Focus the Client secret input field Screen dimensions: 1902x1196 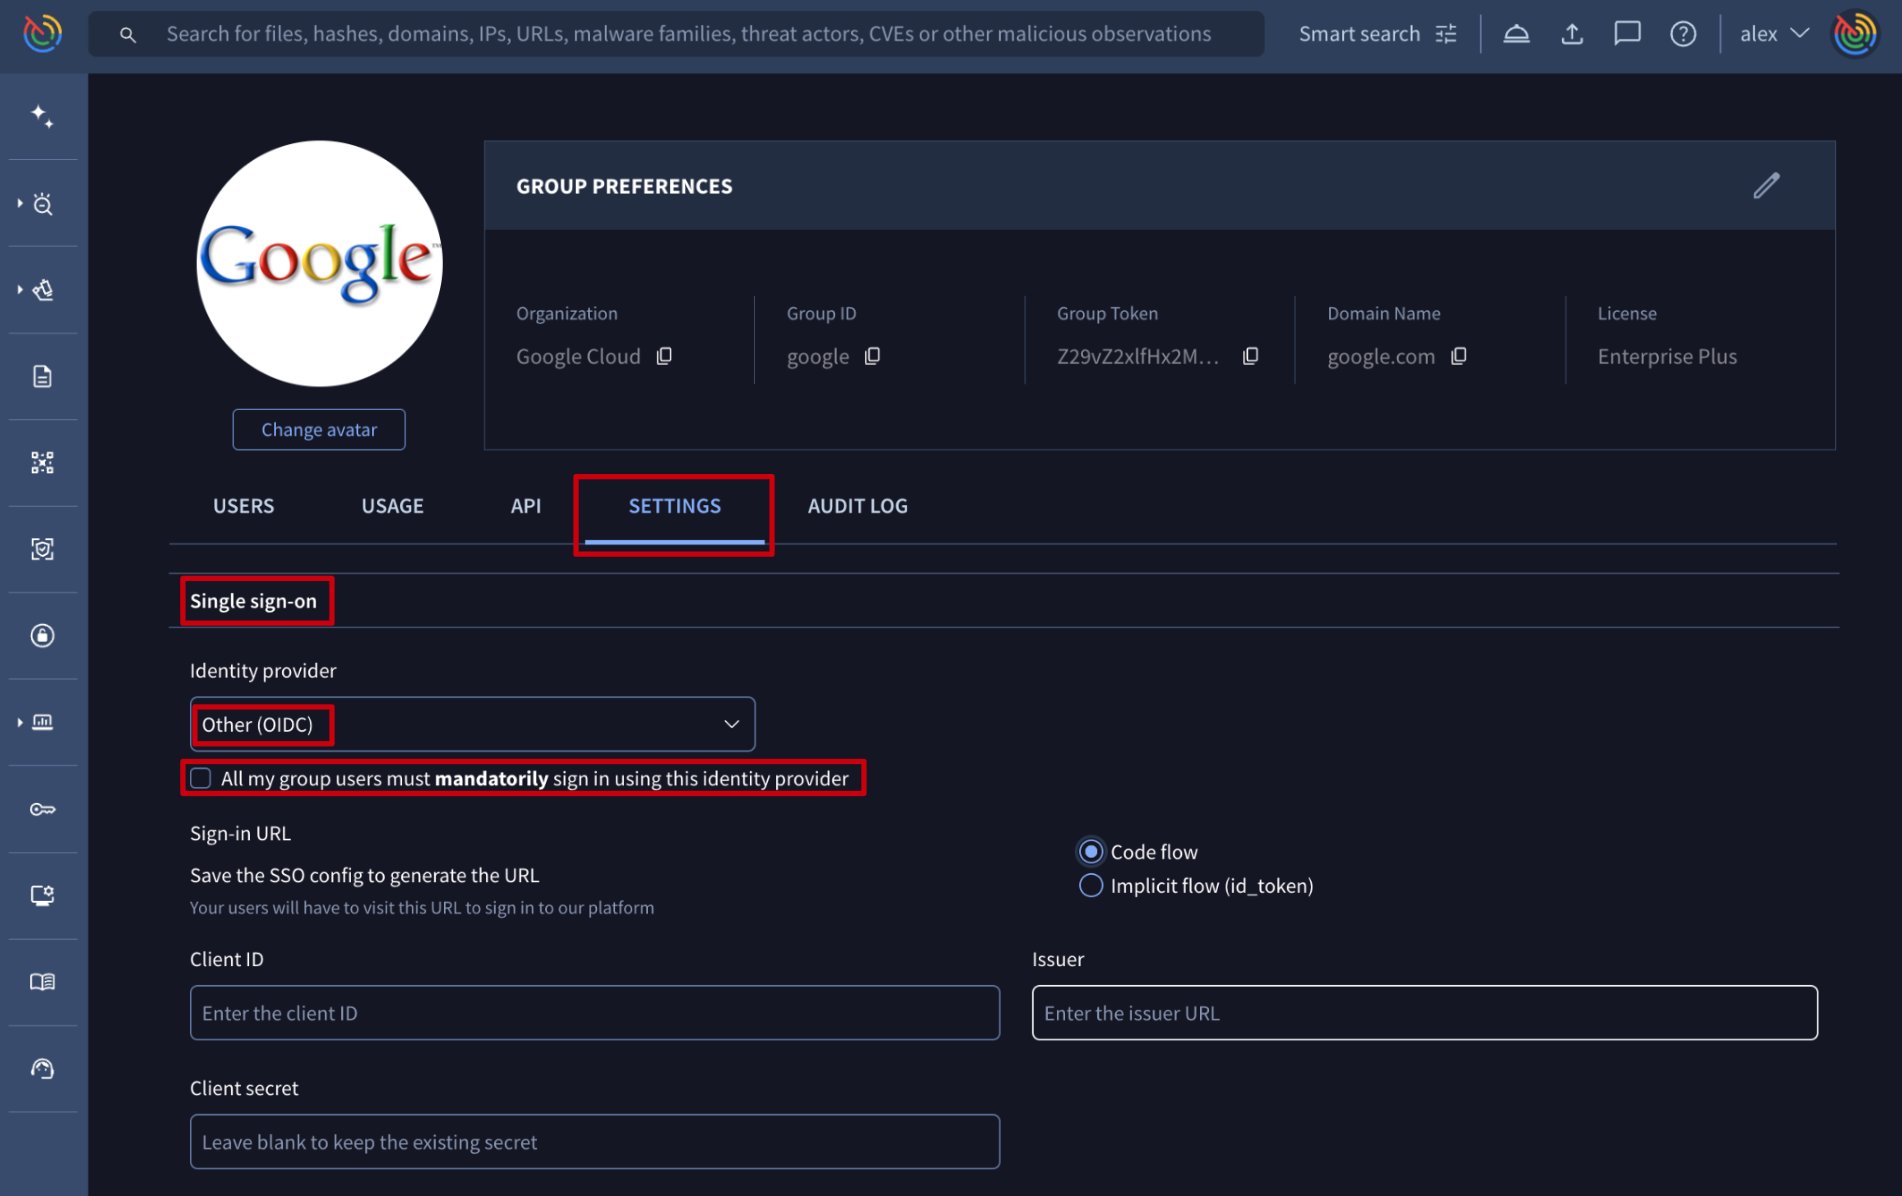coord(595,1142)
